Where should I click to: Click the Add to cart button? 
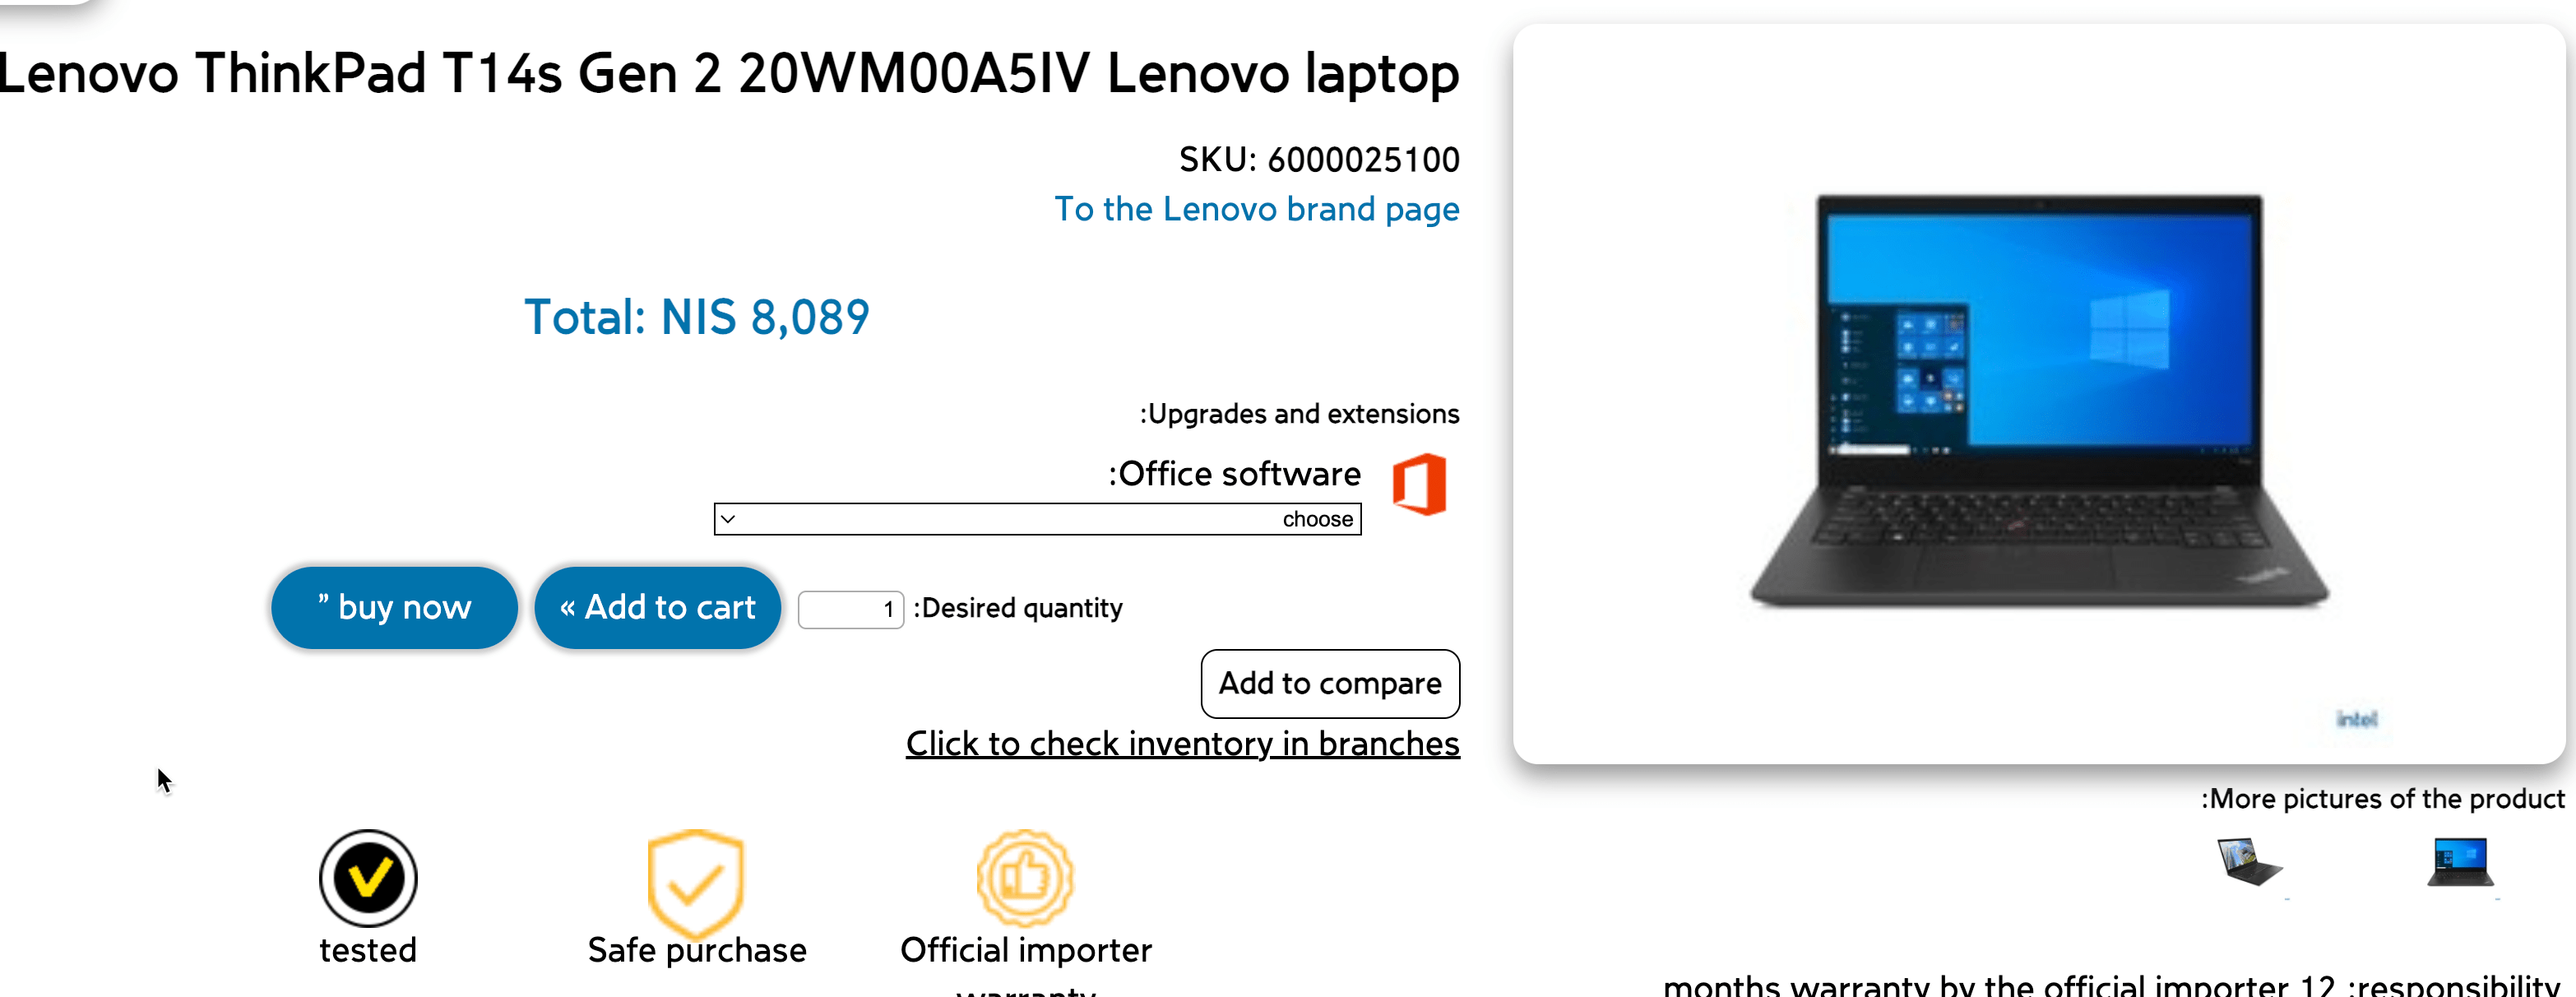tap(657, 607)
